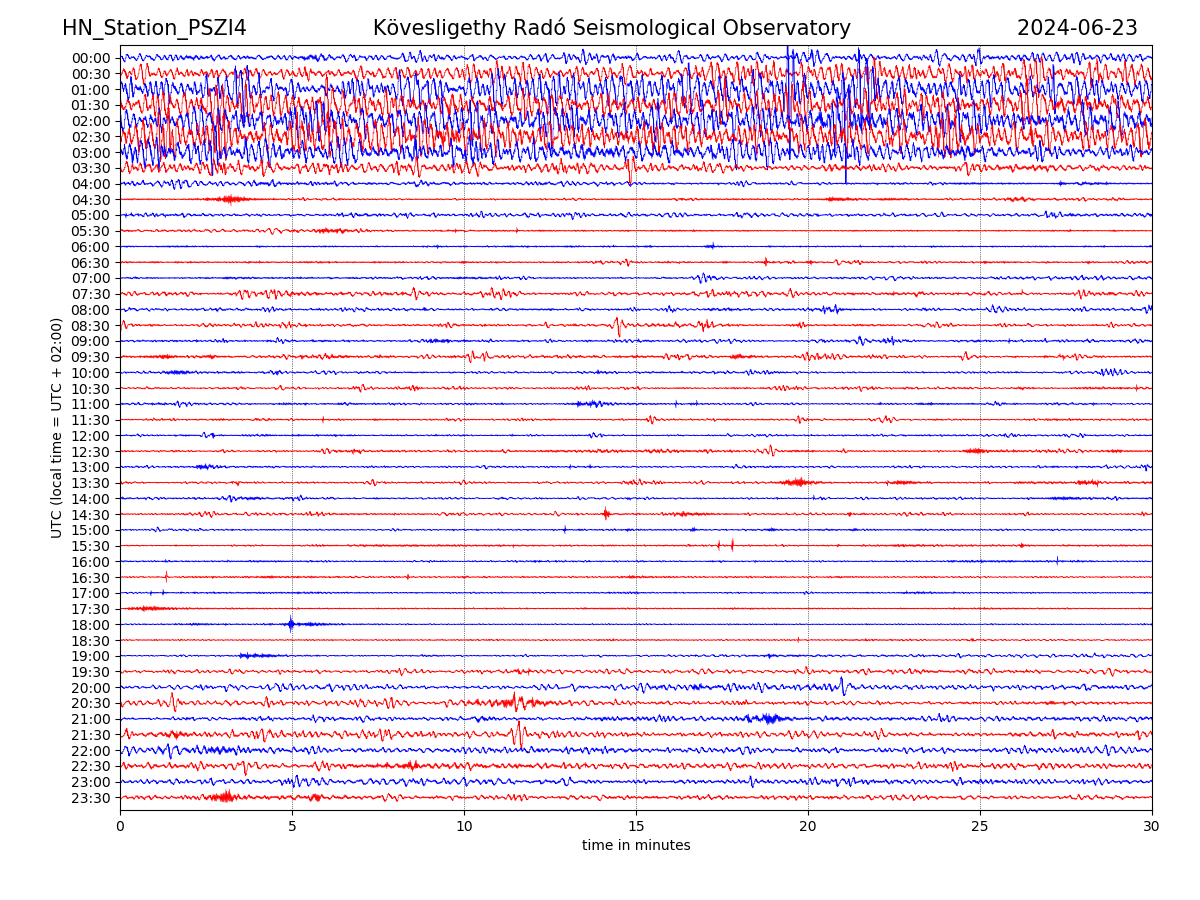Screen dimensions: 1200x900
Task: Click the x-axis tick label 30
Action: 1152,826
